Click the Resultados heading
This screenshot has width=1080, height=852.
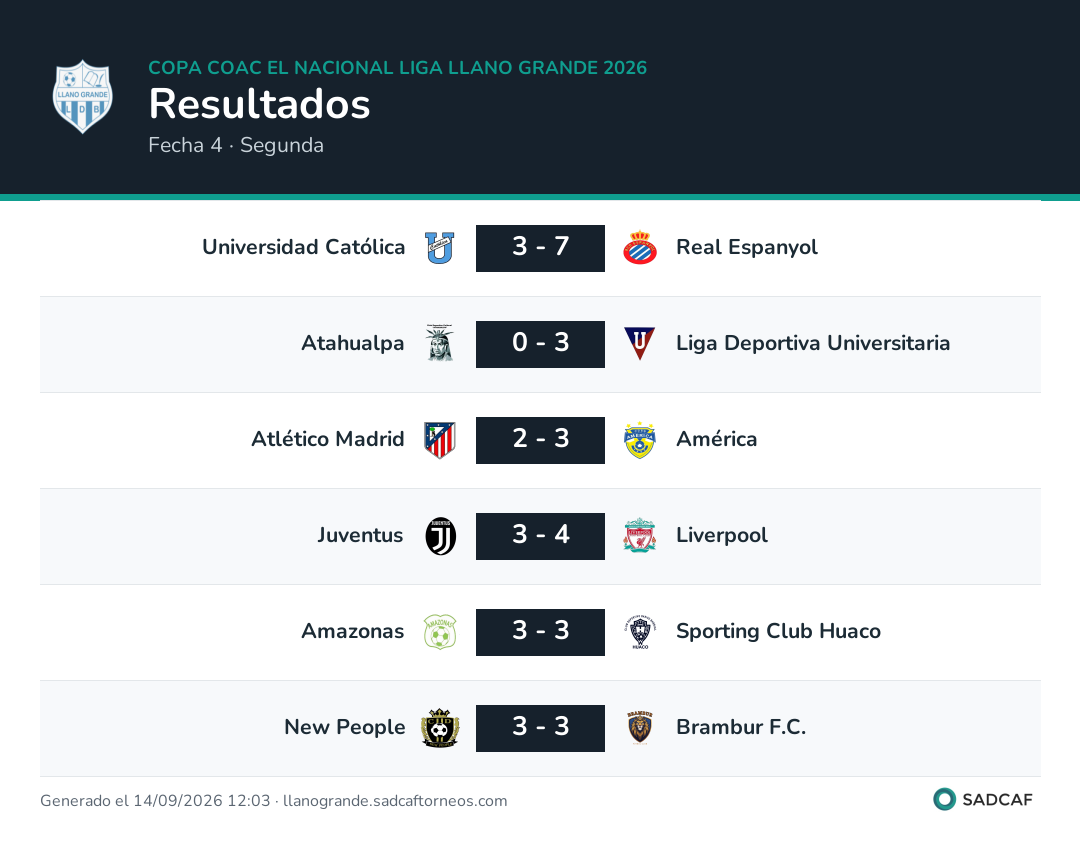259,104
